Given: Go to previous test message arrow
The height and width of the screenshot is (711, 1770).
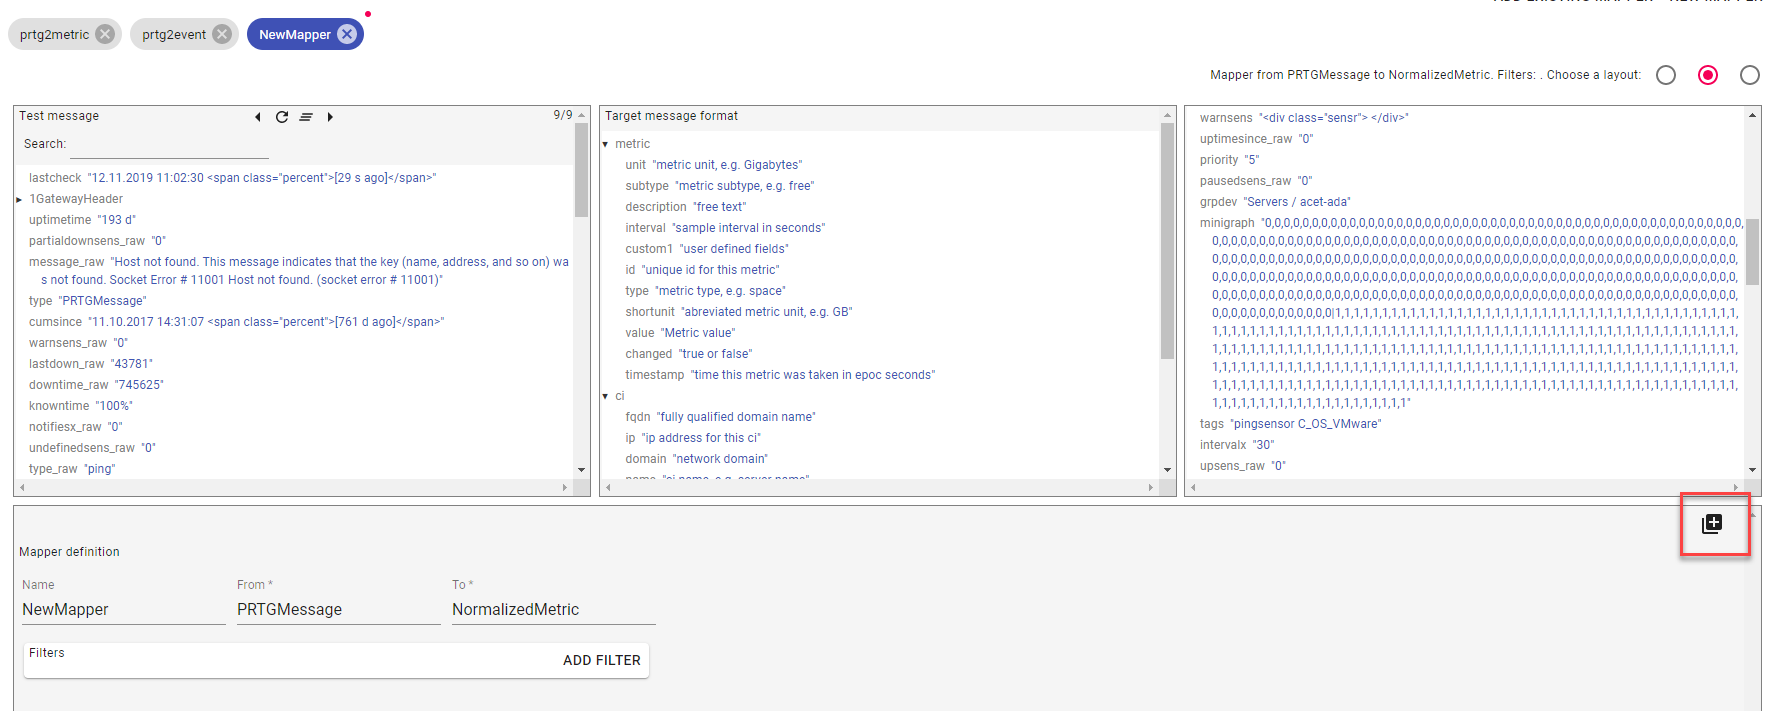Looking at the screenshot, I should tap(258, 117).
